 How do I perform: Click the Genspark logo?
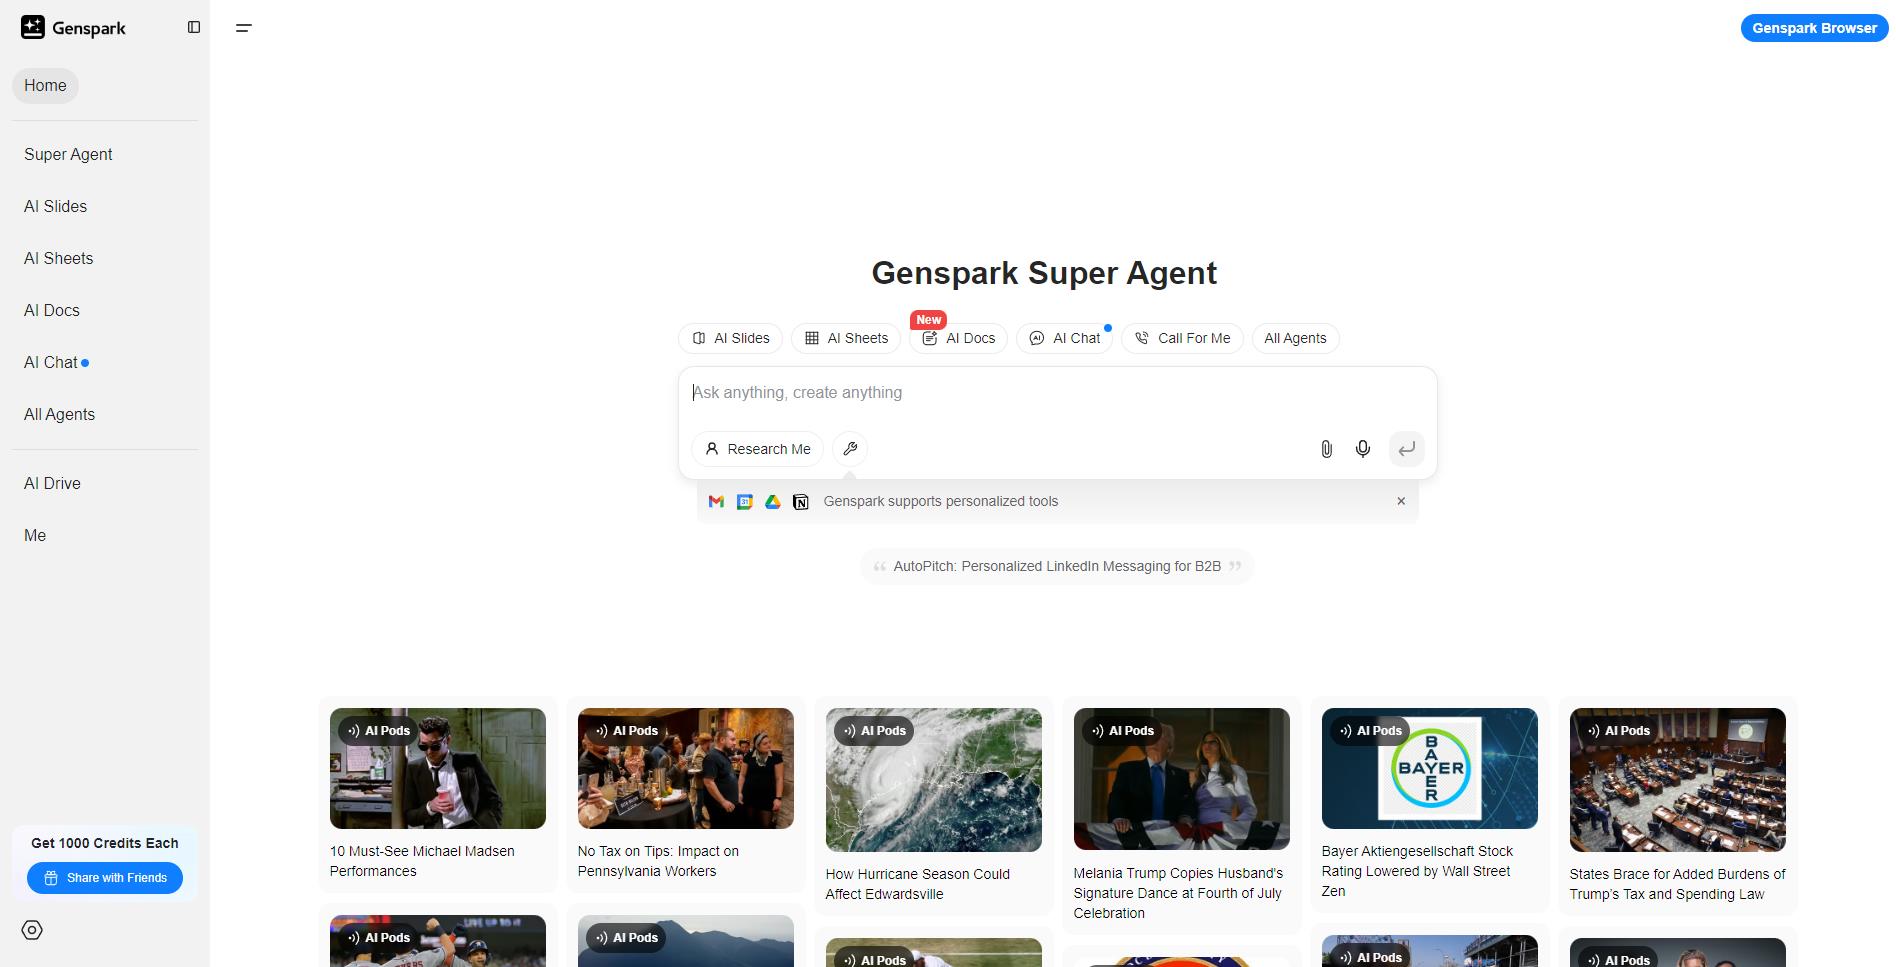point(74,28)
